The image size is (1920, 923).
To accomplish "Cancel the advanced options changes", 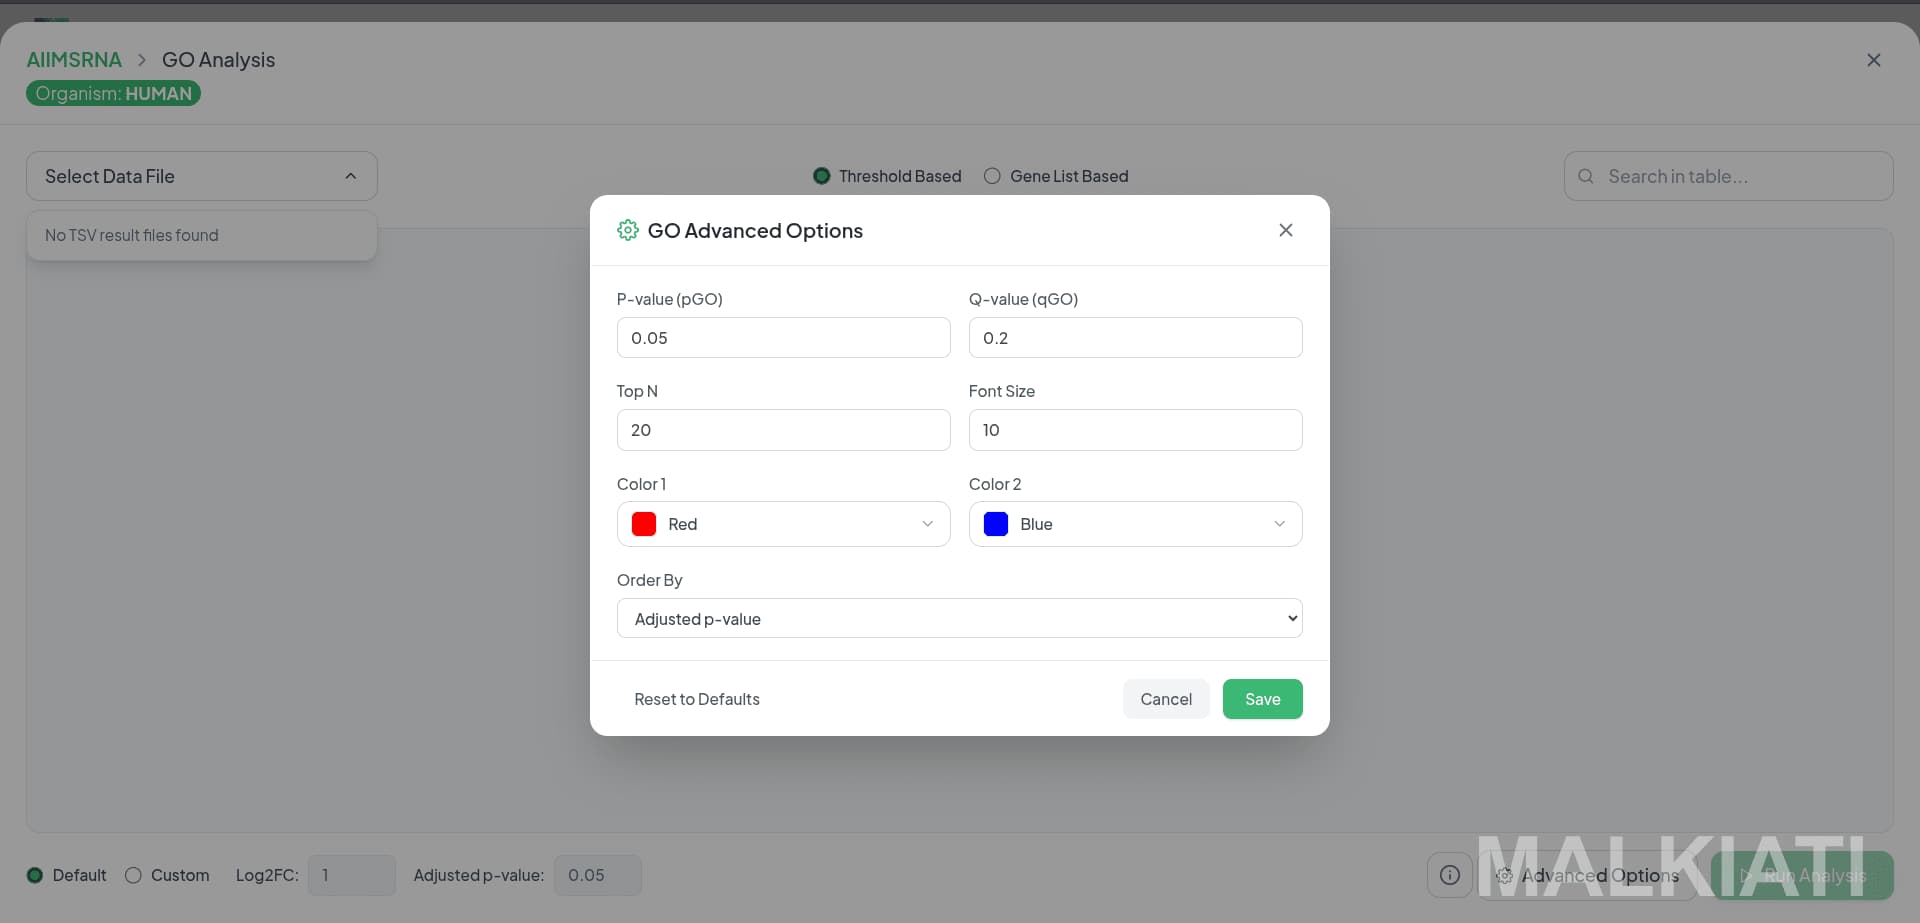I will click(x=1166, y=699).
